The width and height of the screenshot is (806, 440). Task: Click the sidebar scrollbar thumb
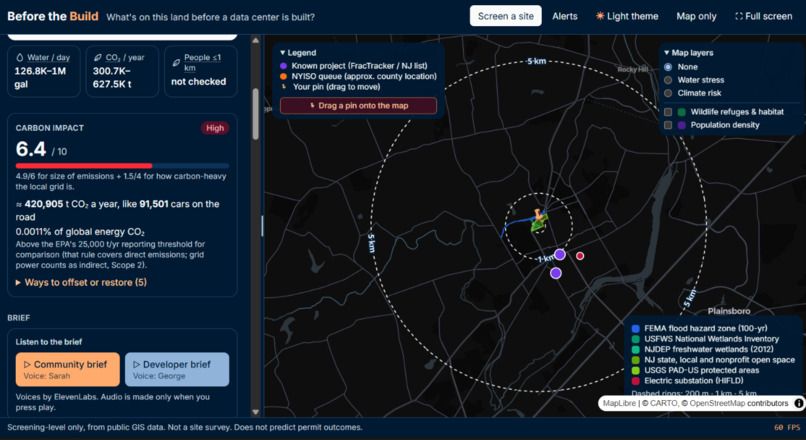(x=255, y=114)
